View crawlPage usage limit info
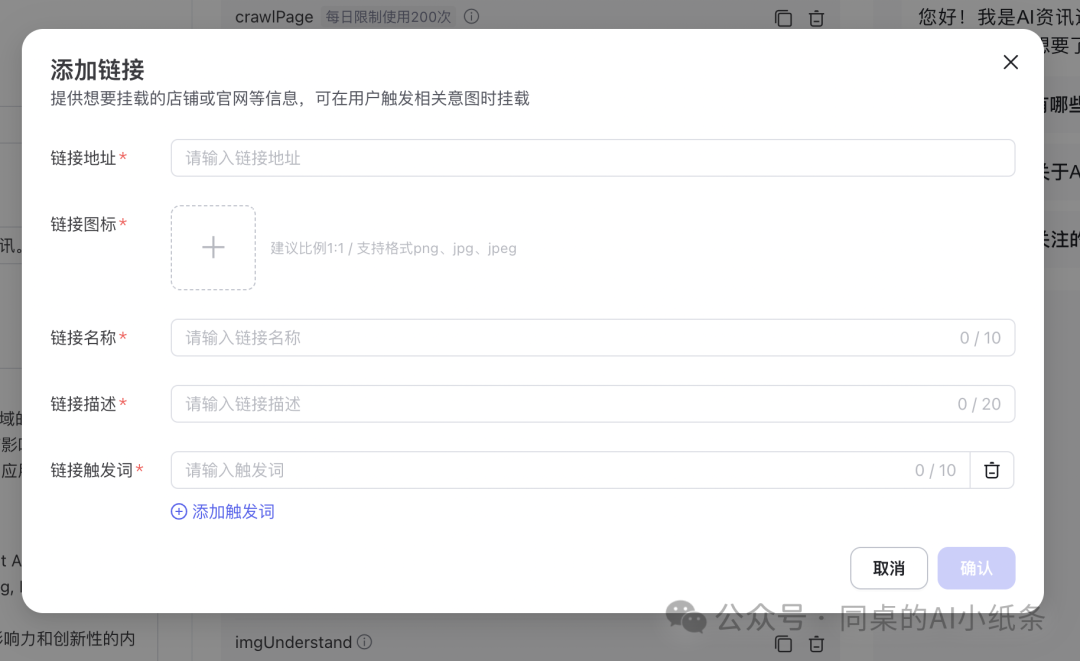The height and width of the screenshot is (661, 1080). (x=470, y=17)
